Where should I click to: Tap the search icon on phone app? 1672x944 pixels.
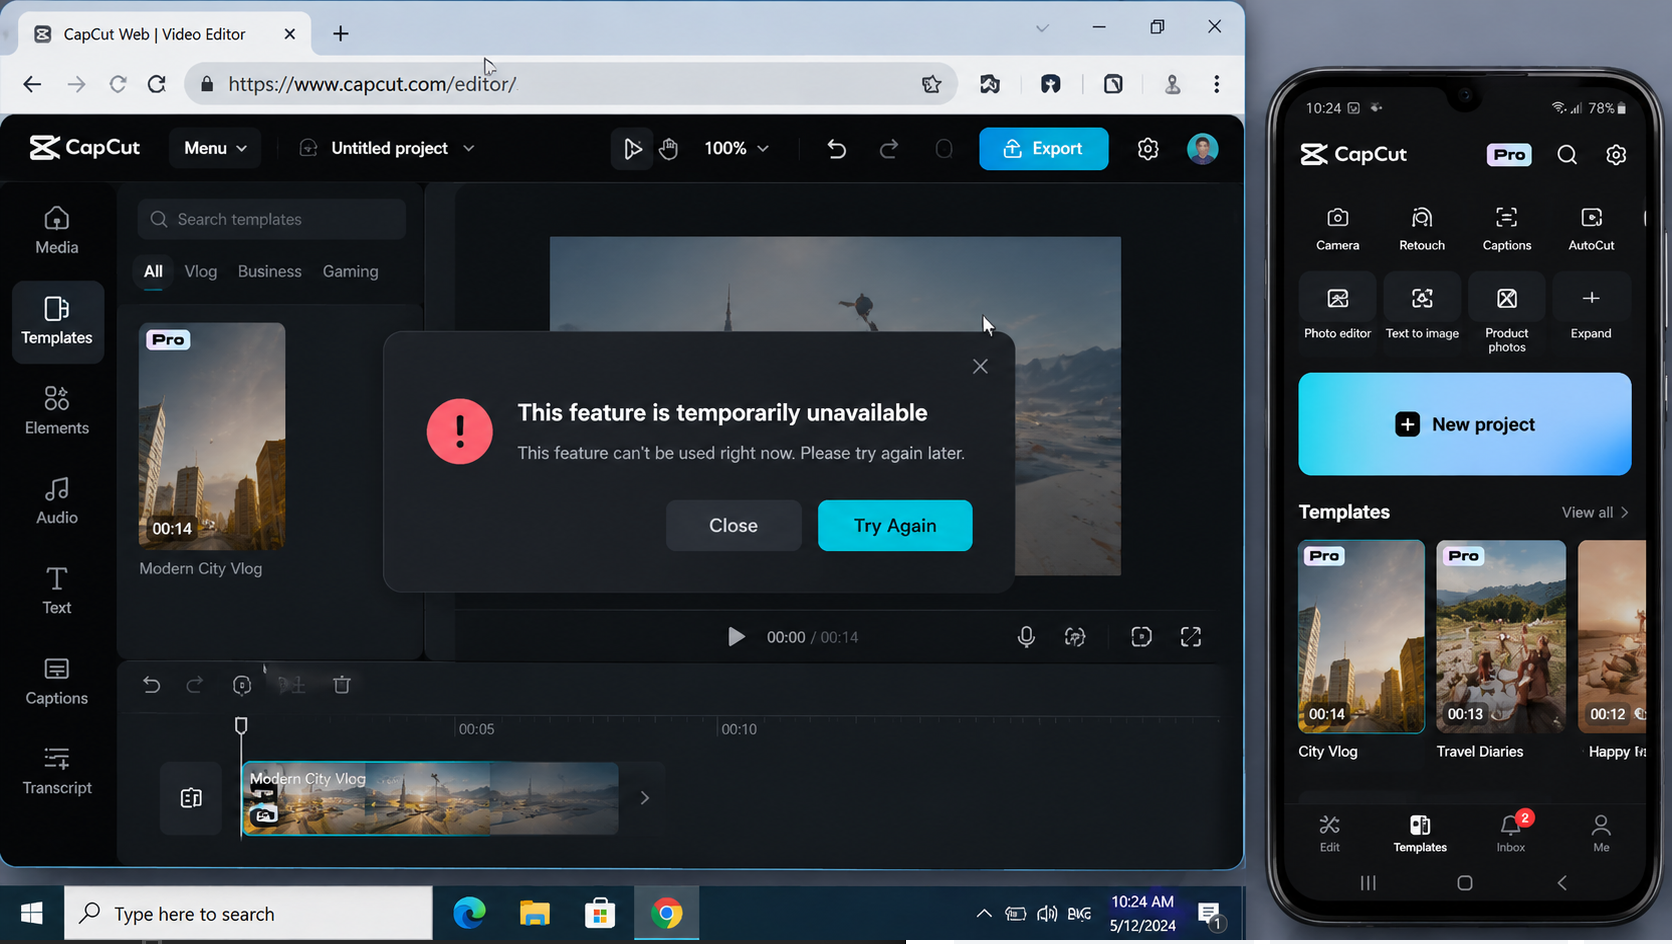[1567, 155]
